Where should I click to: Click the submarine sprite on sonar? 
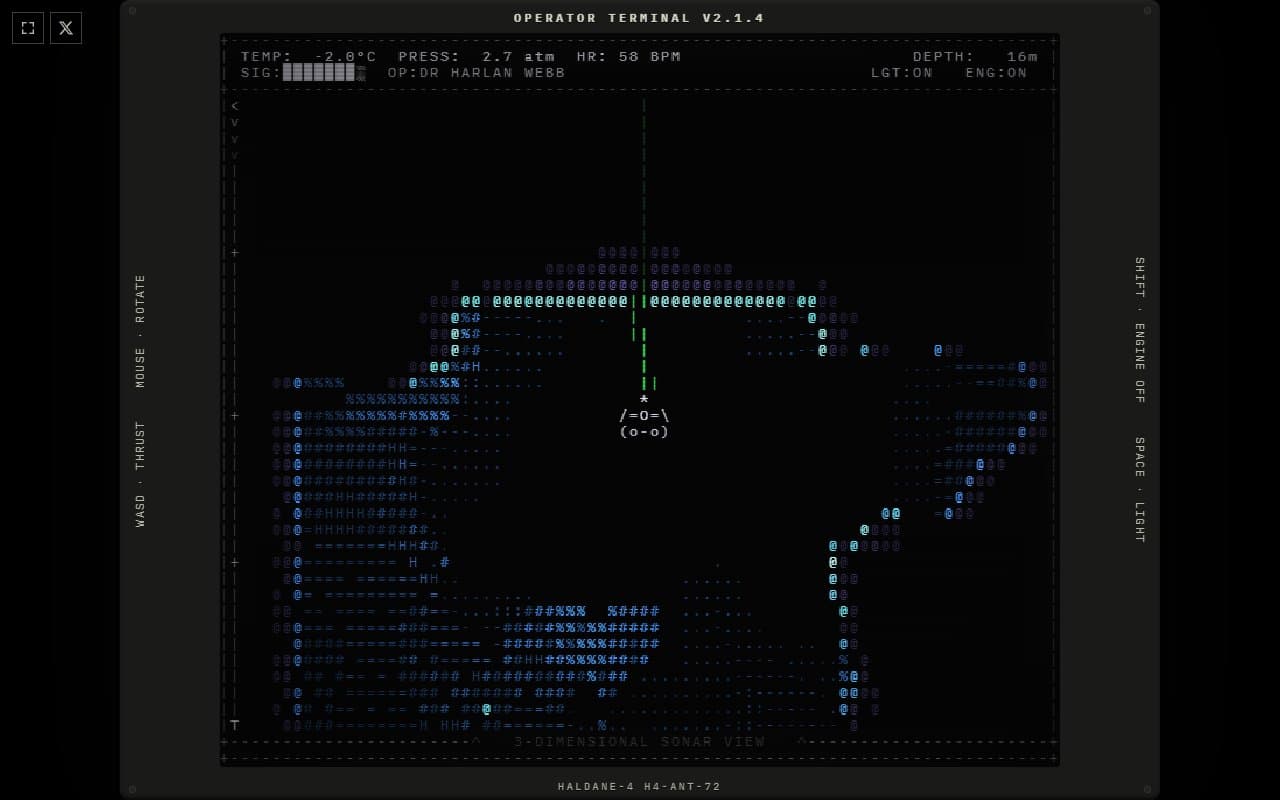644,424
